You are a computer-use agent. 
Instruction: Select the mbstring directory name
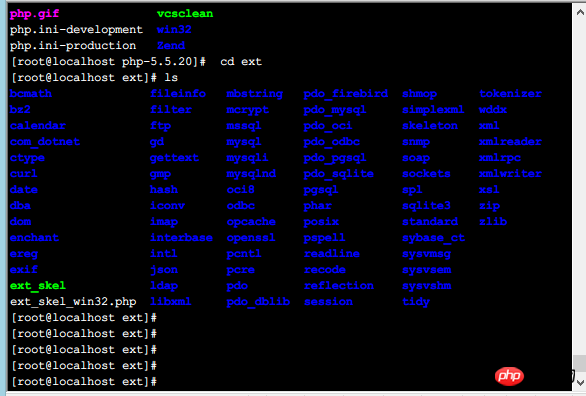pyautogui.click(x=255, y=94)
